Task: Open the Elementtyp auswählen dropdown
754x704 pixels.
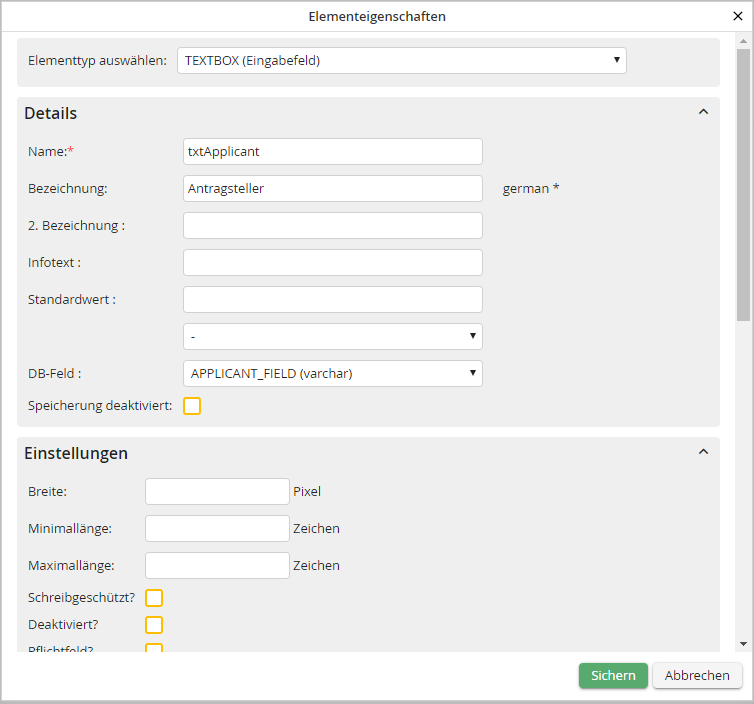Action: [x=401, y=60]
